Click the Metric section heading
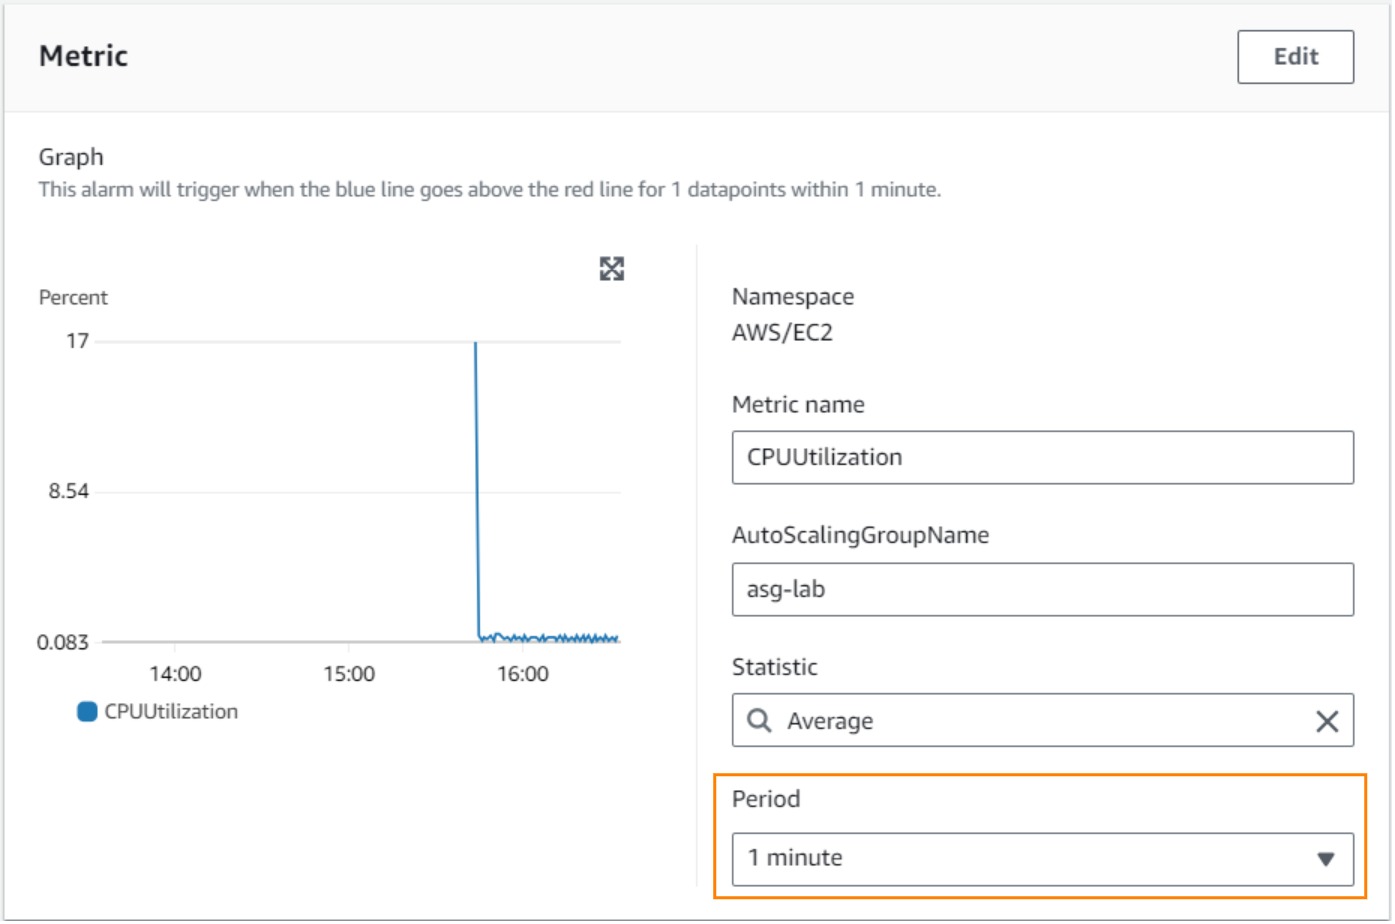This screenshot has width=1395, height=924. pos(84,57)
